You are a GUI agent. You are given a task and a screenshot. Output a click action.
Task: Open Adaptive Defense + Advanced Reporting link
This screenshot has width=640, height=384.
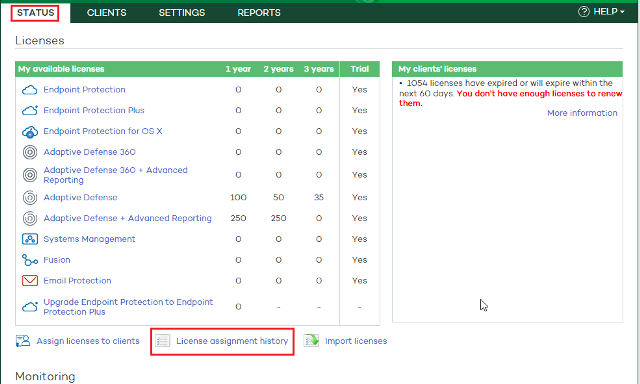127,218
